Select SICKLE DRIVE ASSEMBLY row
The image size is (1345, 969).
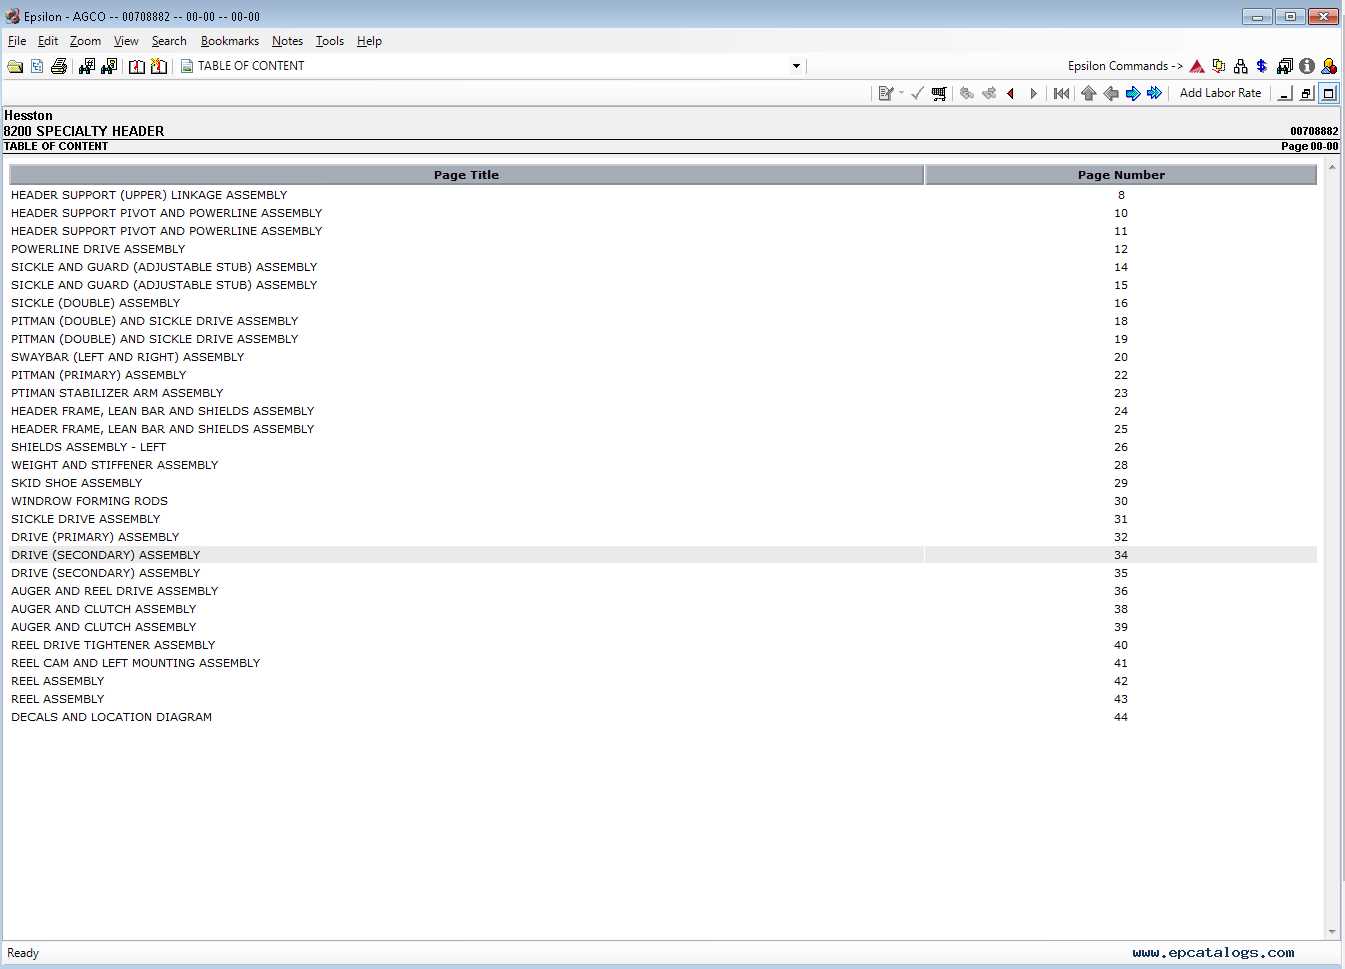click(x=663, y=519)
